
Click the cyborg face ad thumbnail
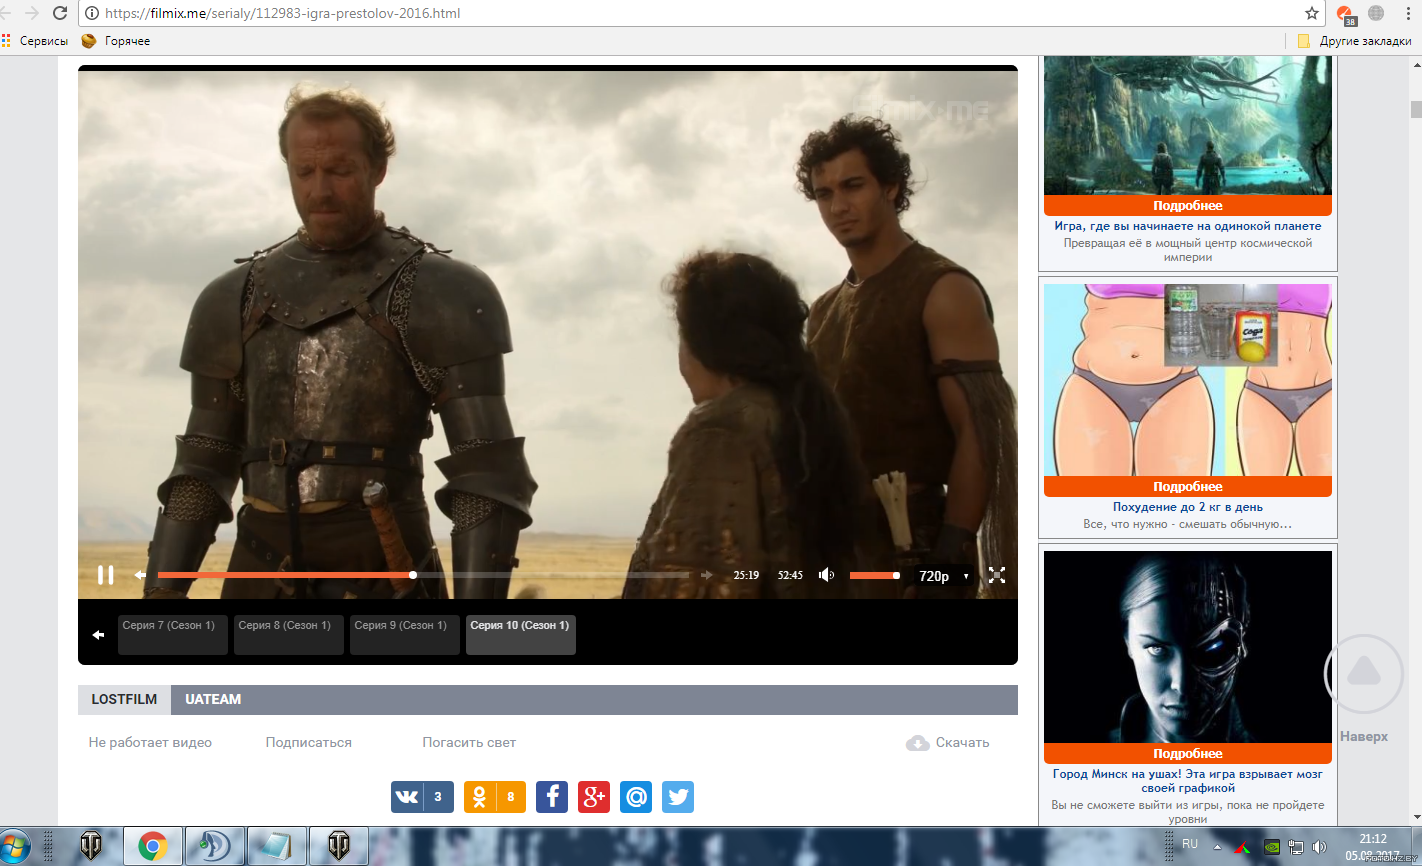pos(1188,647)
